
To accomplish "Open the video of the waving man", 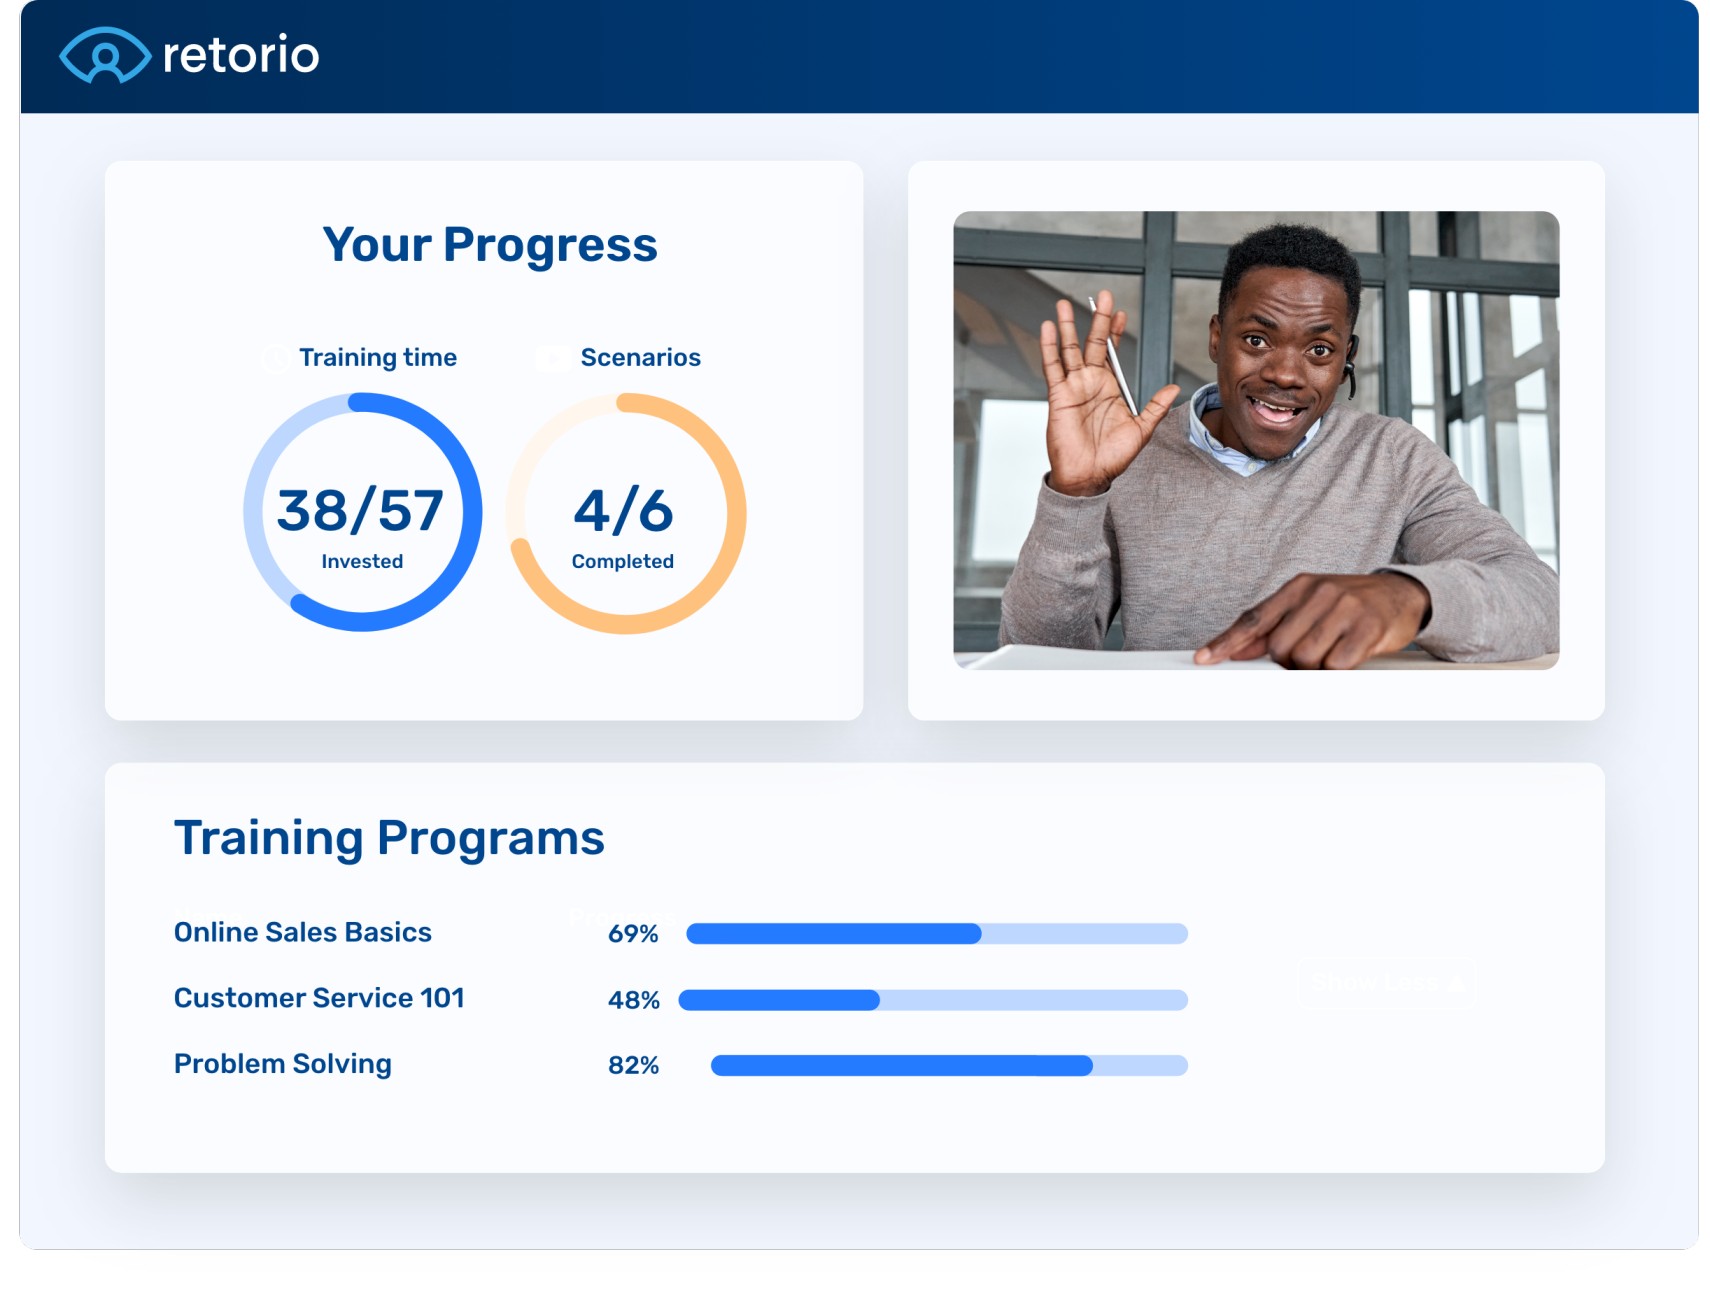I will tap(1256, 440).
